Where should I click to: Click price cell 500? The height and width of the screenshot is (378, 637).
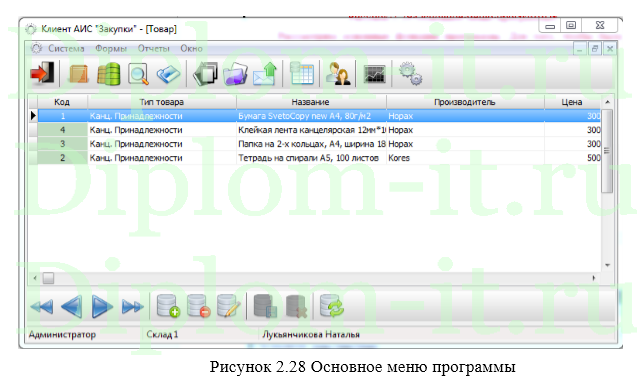[572, 157]
